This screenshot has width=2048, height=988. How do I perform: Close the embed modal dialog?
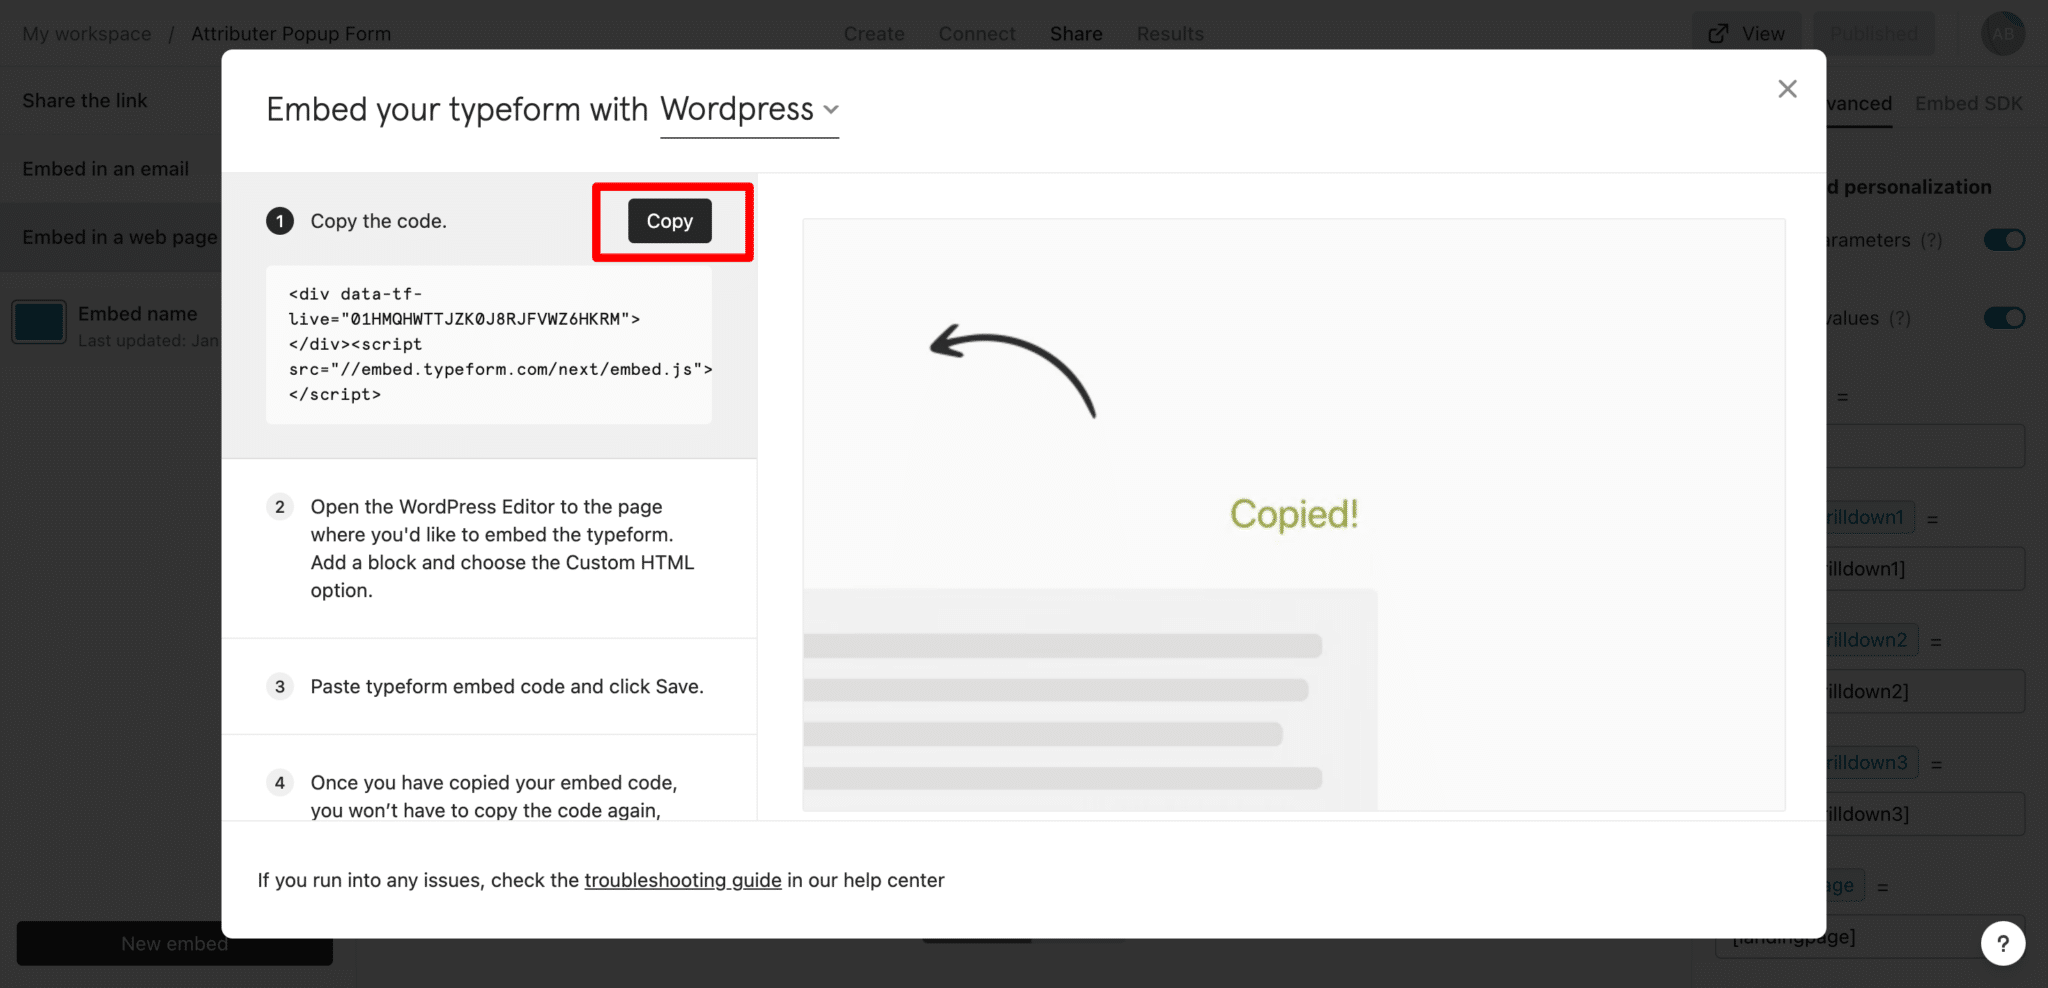[x=1787, y=89]
